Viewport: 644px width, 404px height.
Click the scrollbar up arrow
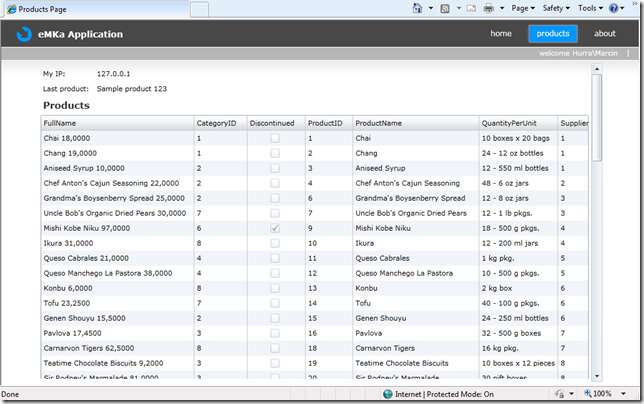coord(597,69)
